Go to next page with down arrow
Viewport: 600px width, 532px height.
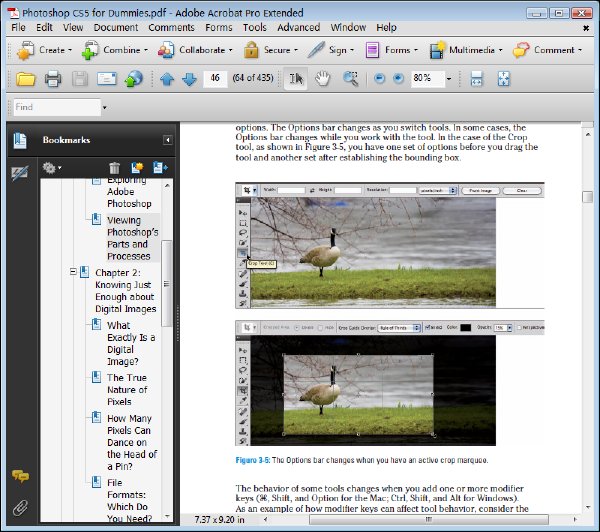click(189, 79)
